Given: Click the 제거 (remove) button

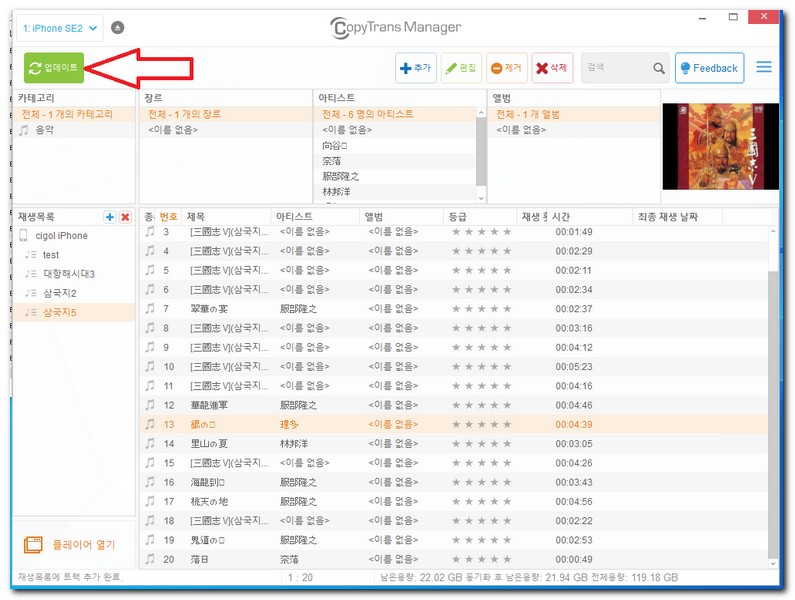Looking at the screenshot, I should click(506, 68).
